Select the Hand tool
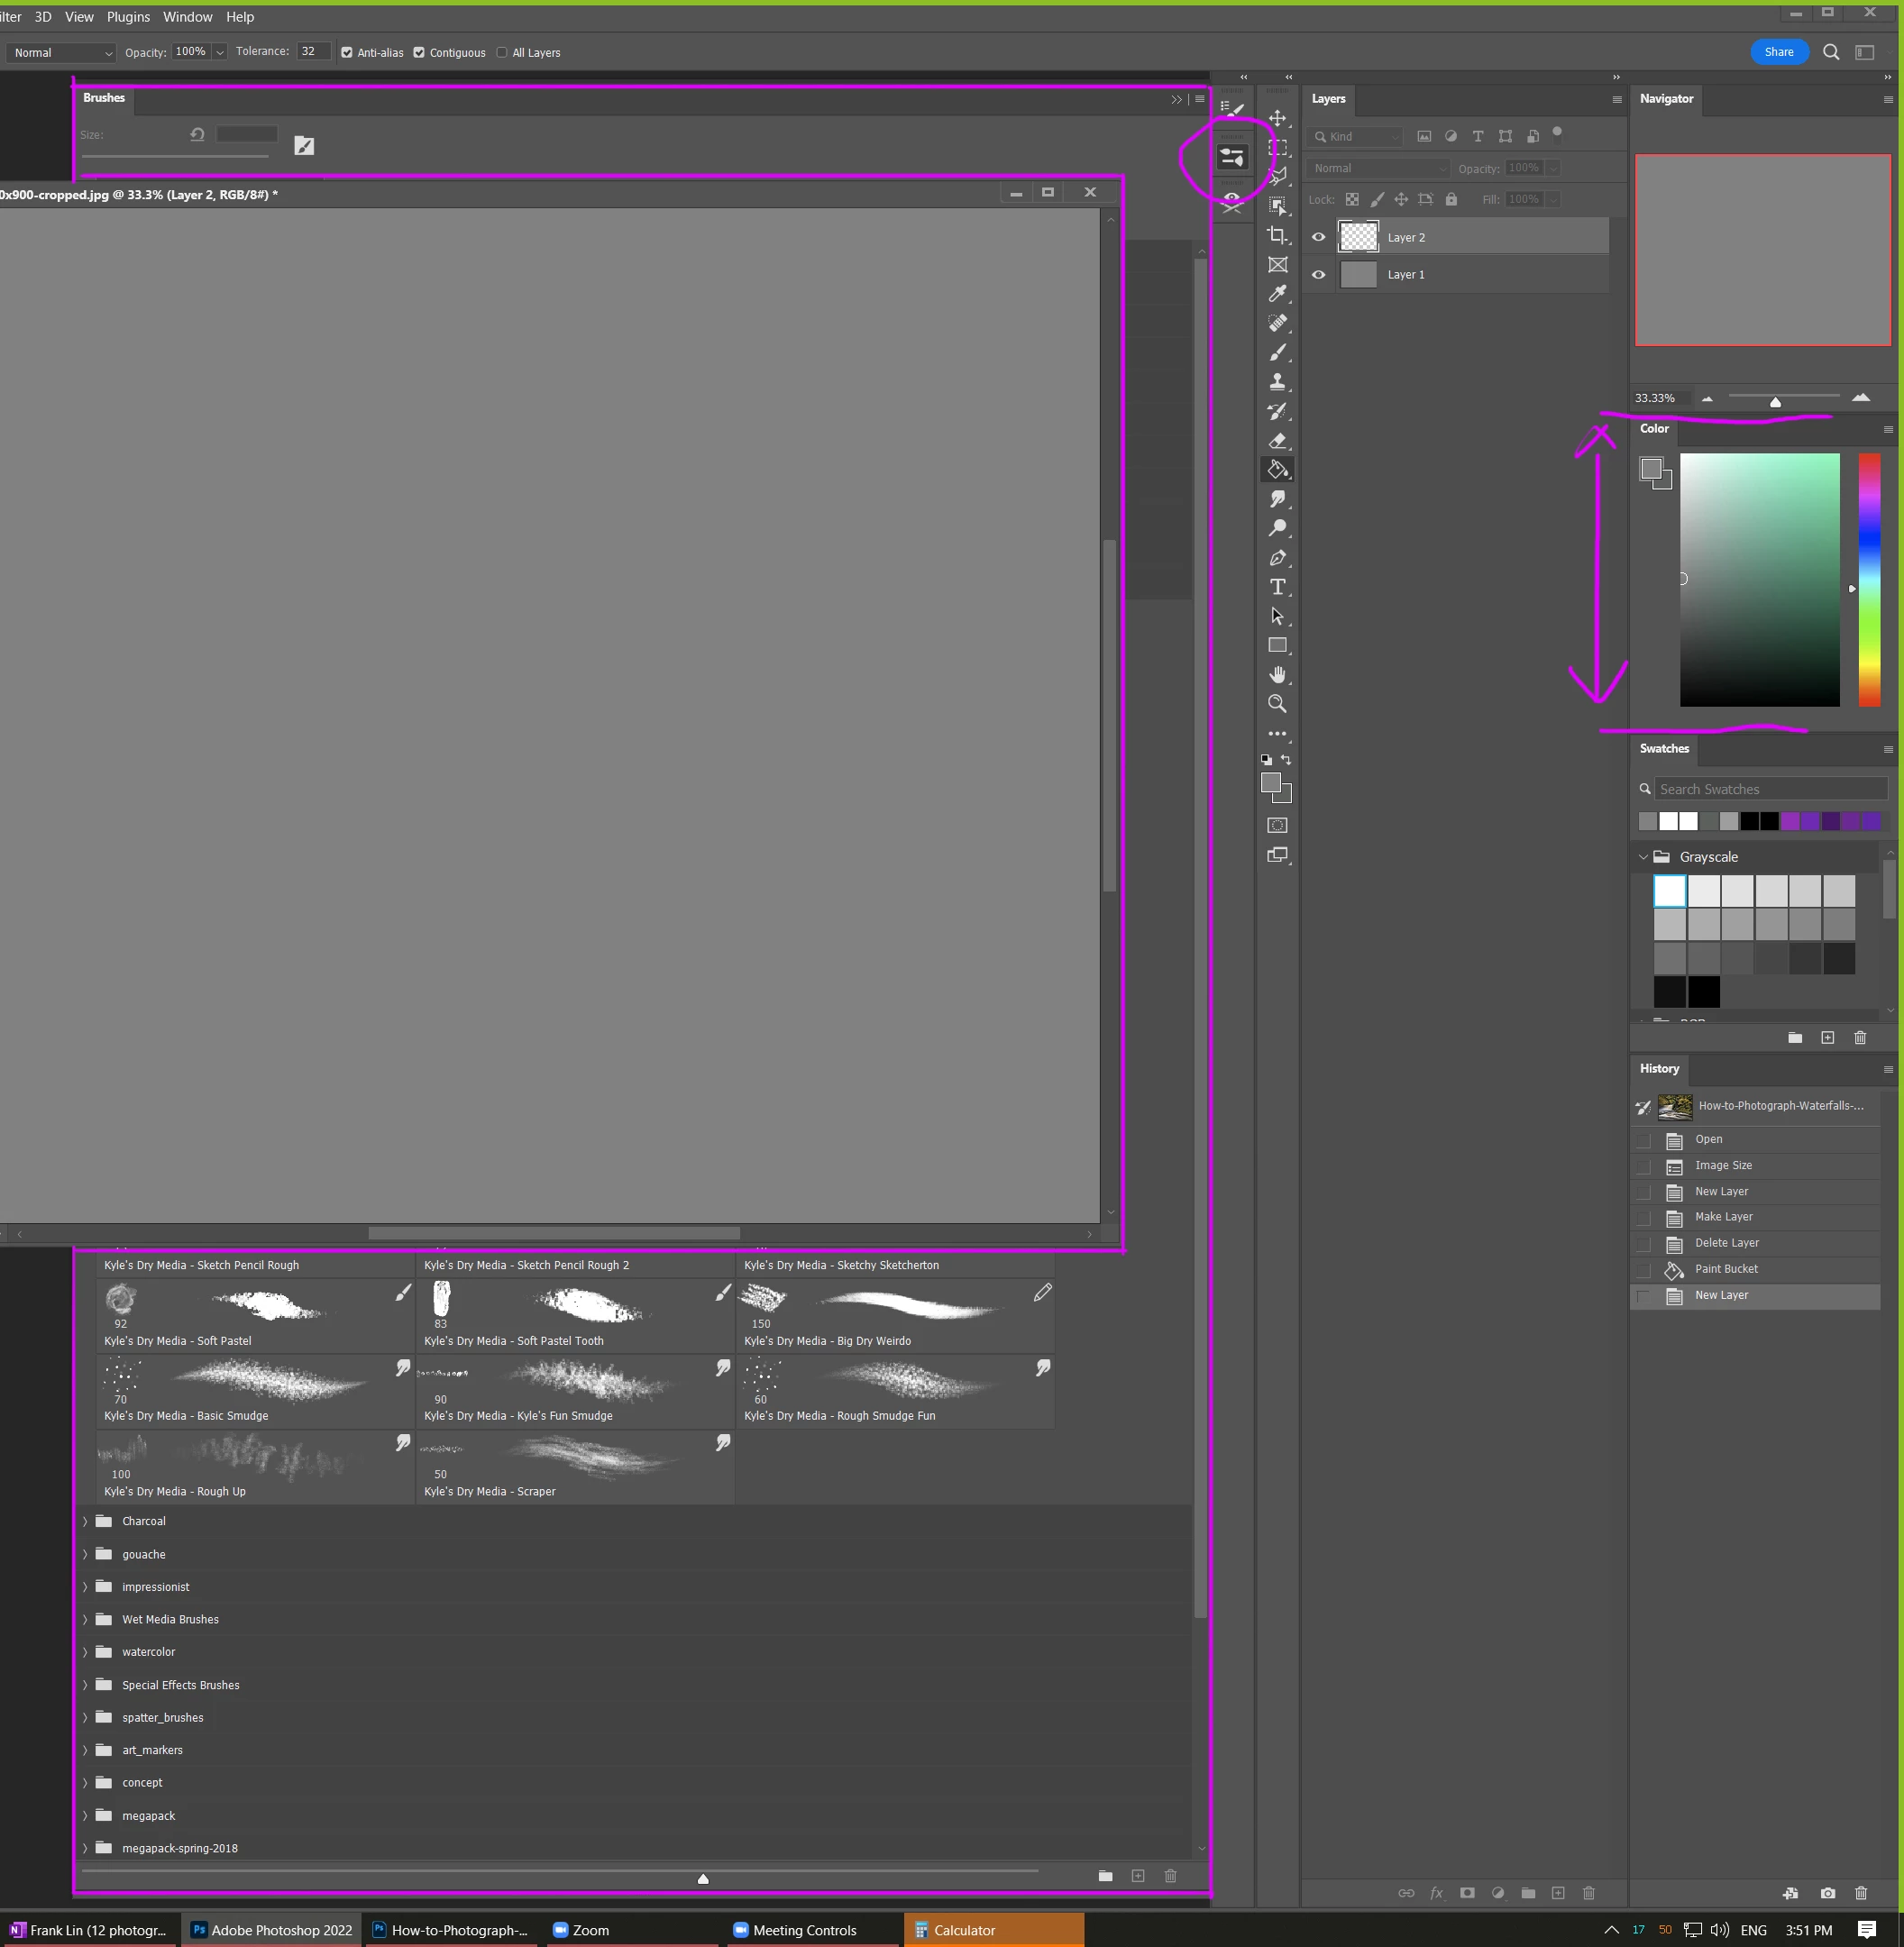1904x1947 pixels. (1277, 675)
